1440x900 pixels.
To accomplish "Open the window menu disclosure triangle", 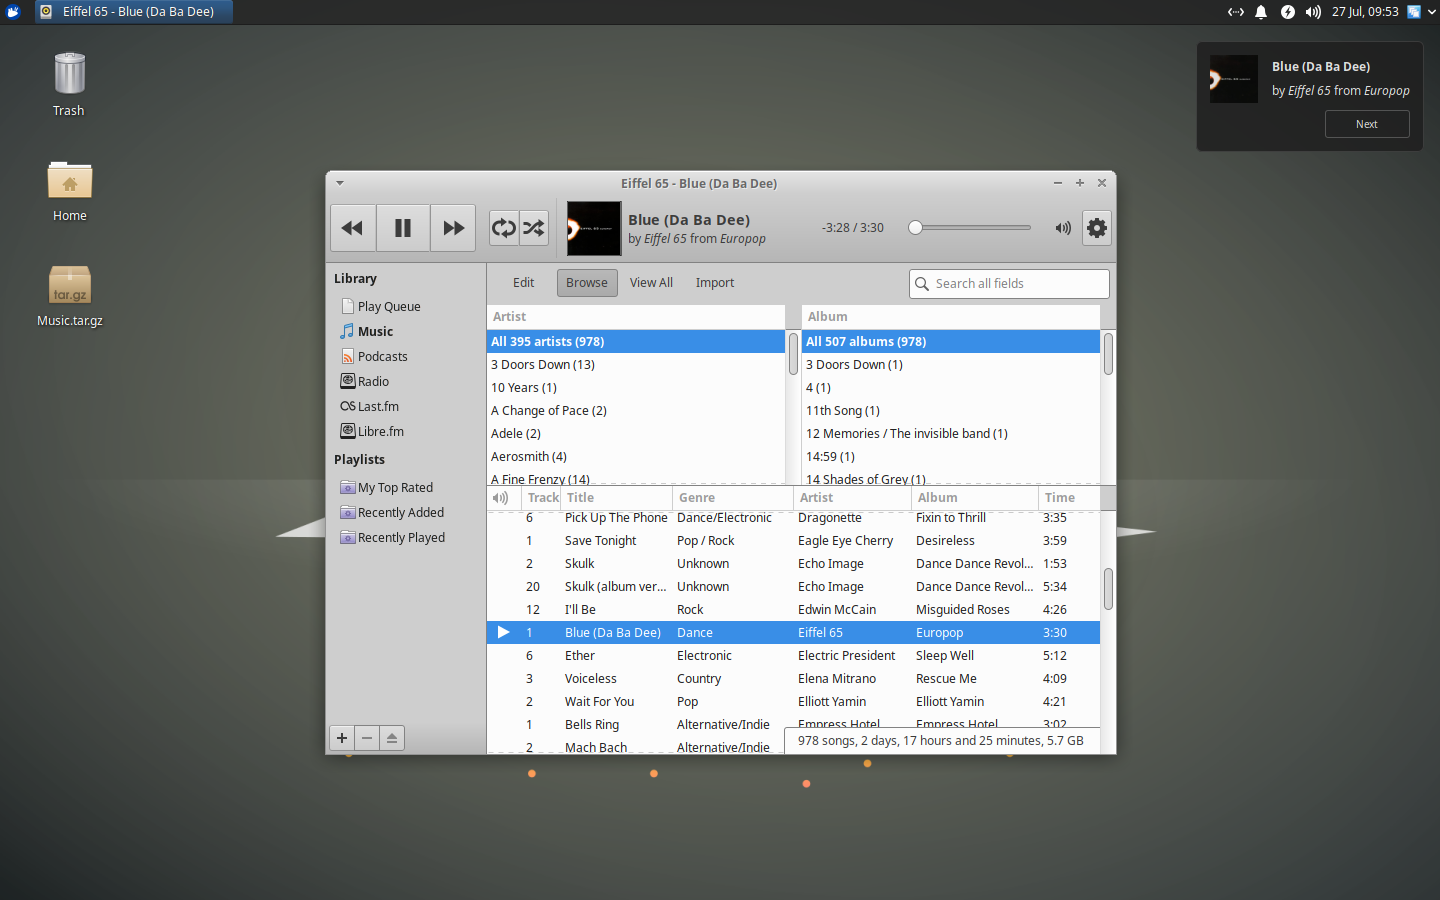I will (339, 183).
